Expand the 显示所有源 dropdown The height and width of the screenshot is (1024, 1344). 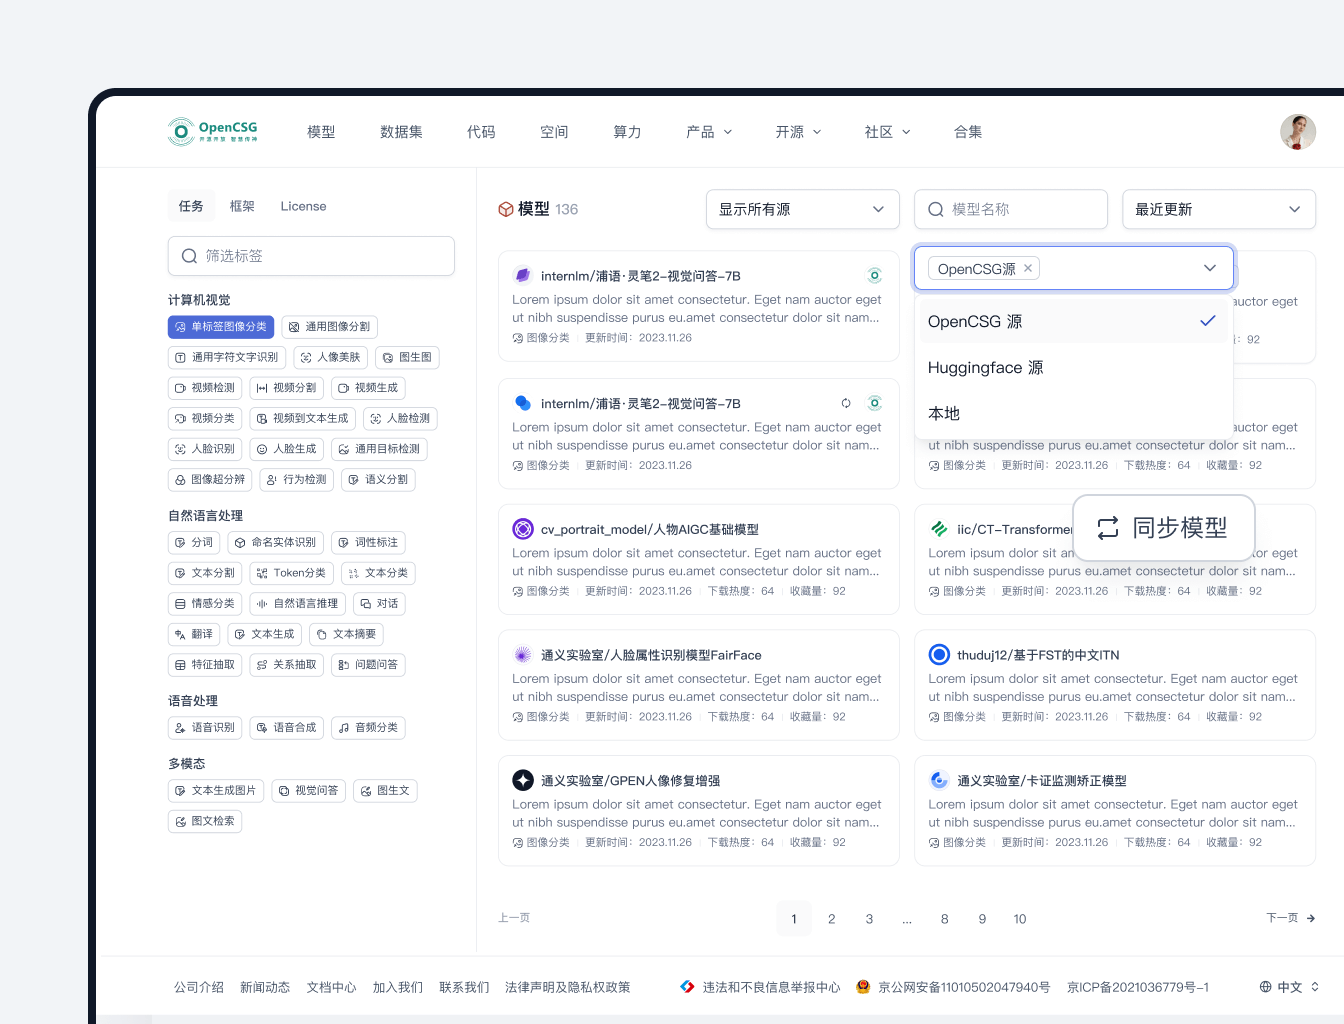click(x=801, y=209)
